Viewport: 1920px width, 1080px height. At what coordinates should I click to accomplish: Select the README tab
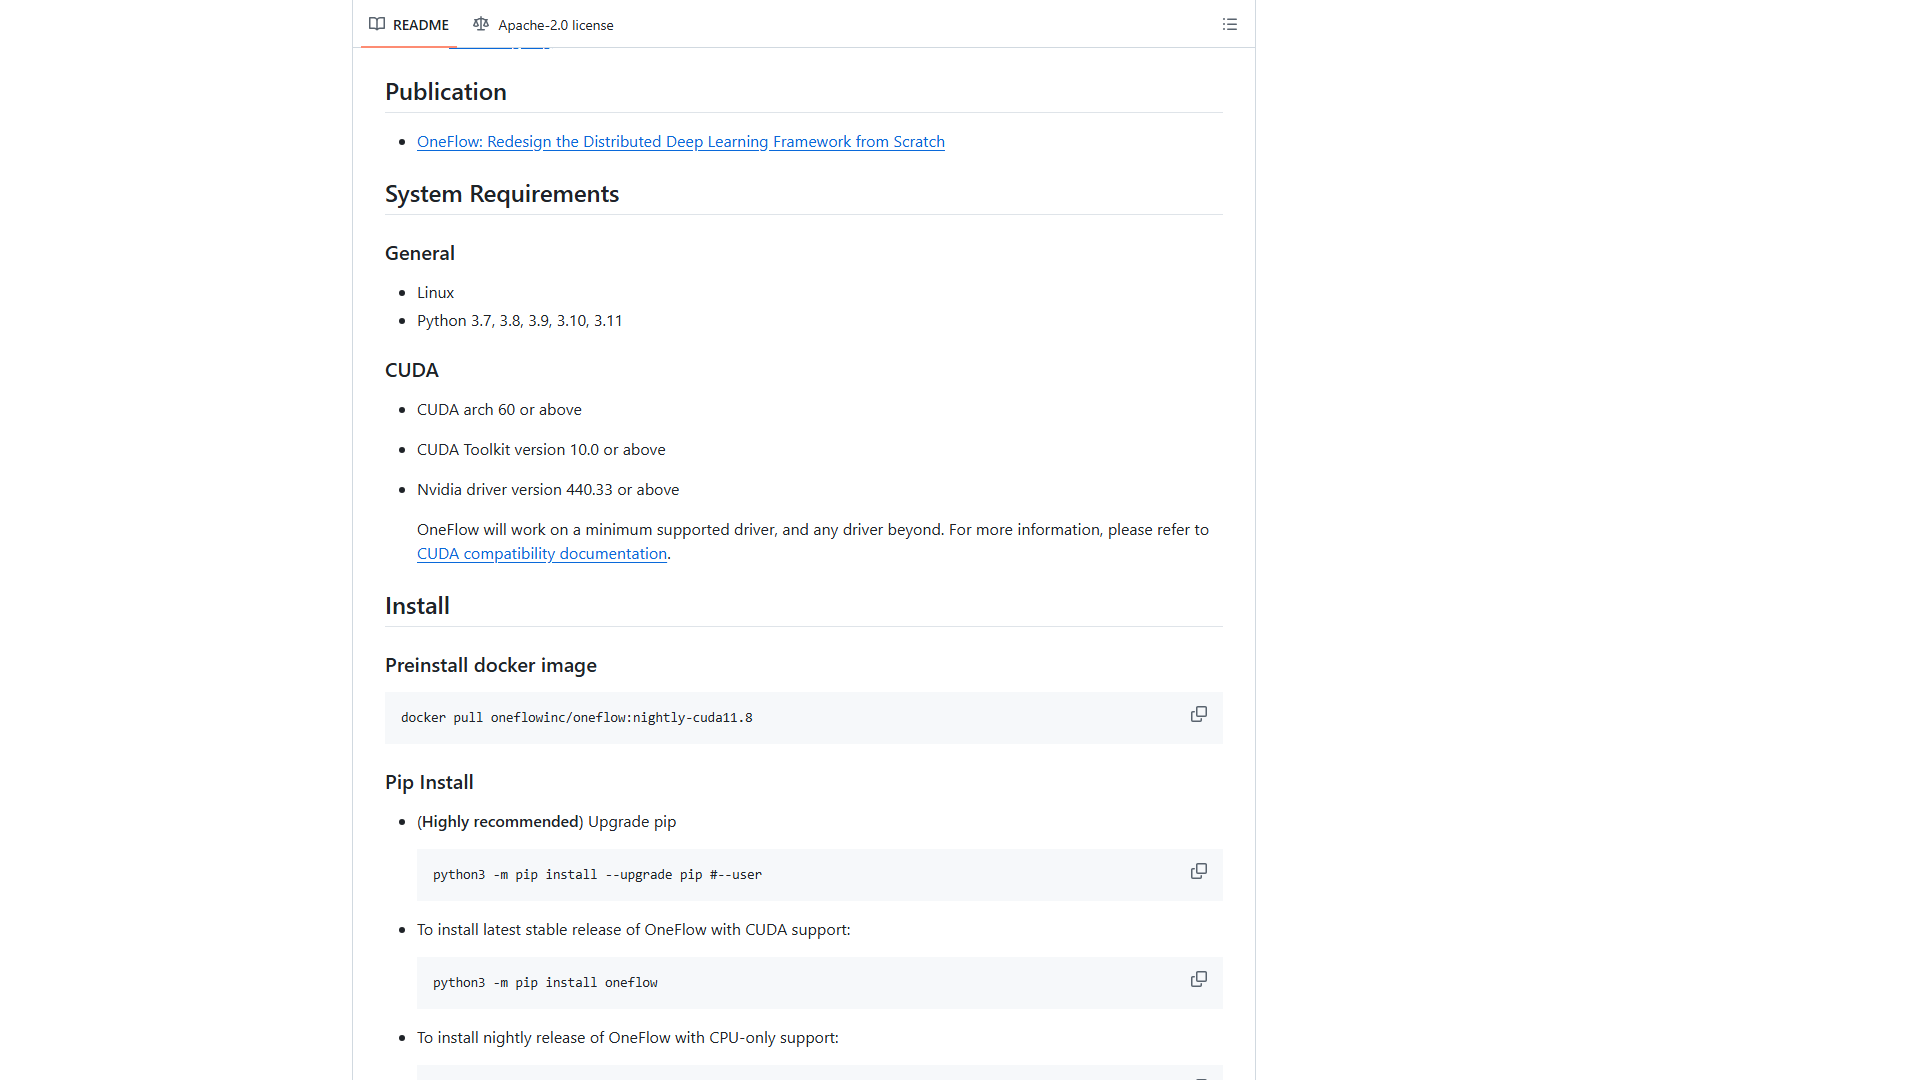coord(409,24)
